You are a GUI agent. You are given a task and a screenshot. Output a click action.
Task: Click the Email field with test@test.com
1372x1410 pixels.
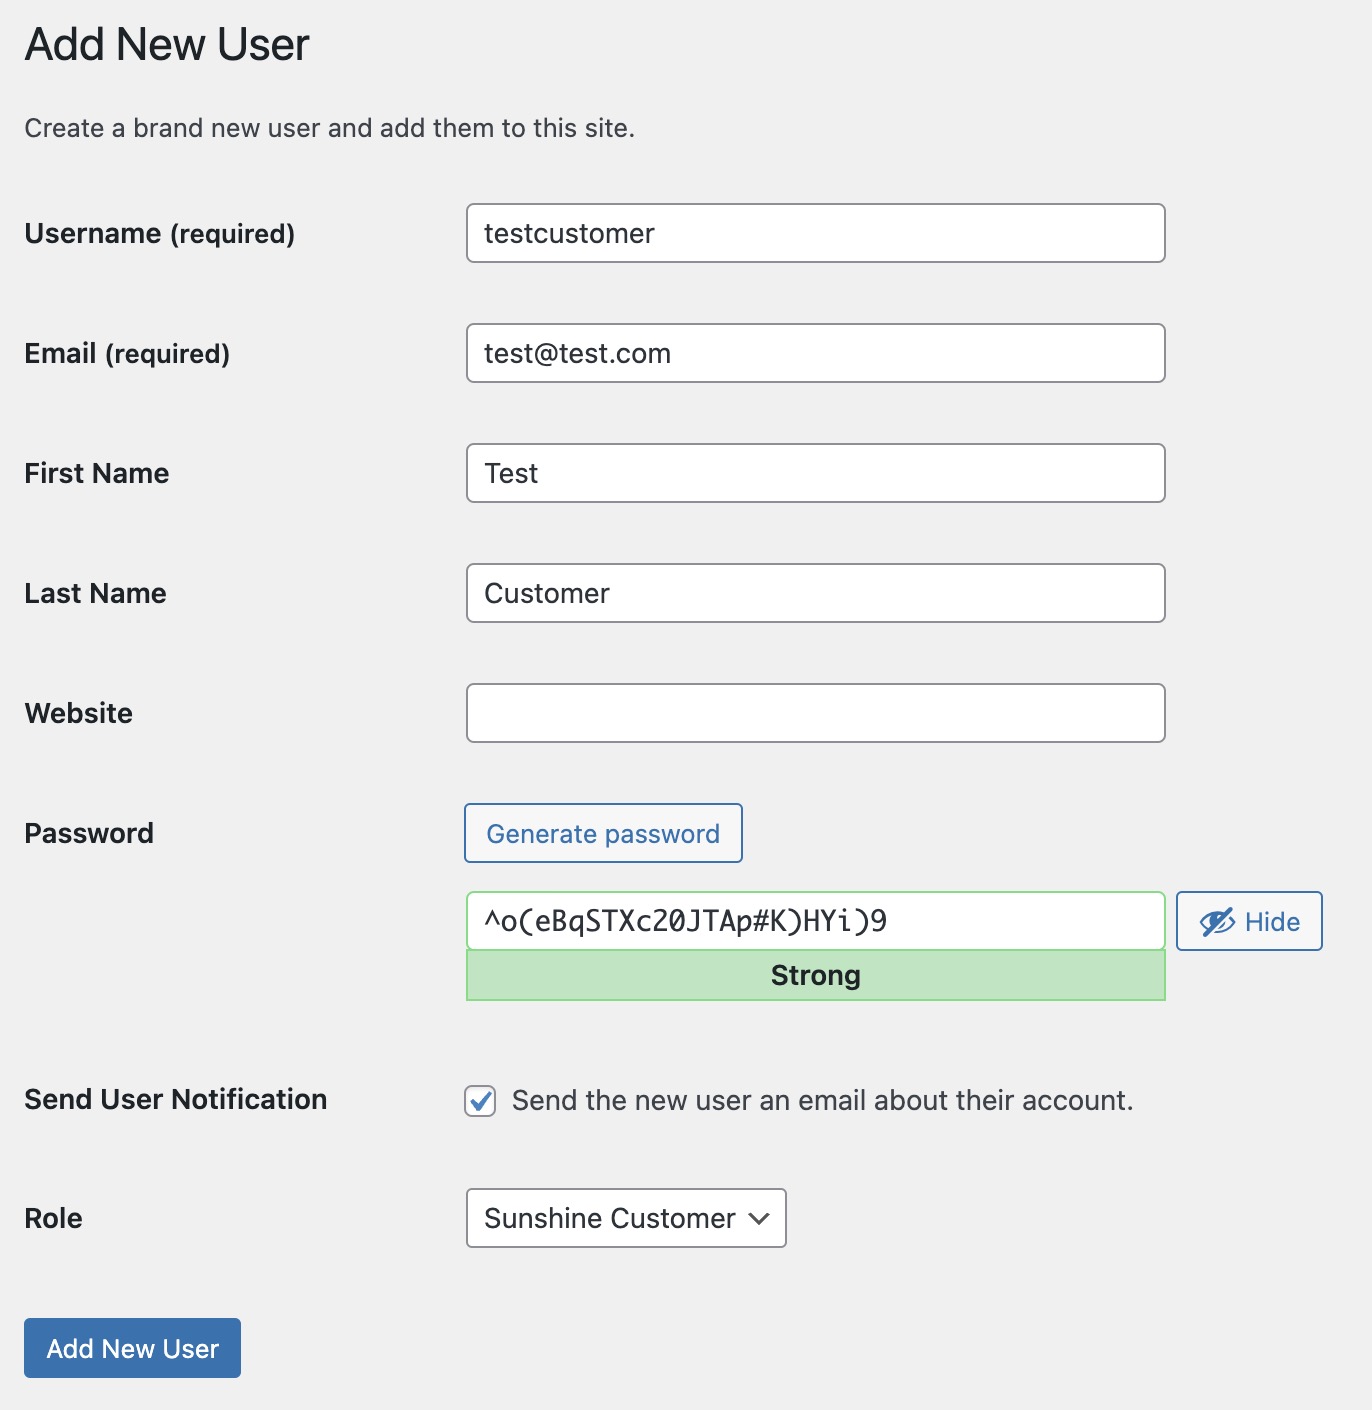coord(815,353)
